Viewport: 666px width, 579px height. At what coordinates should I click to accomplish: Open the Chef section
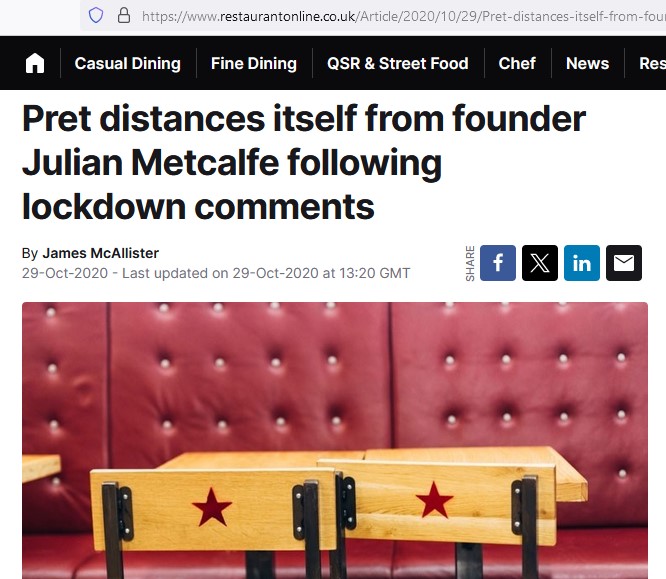point(517,63)
